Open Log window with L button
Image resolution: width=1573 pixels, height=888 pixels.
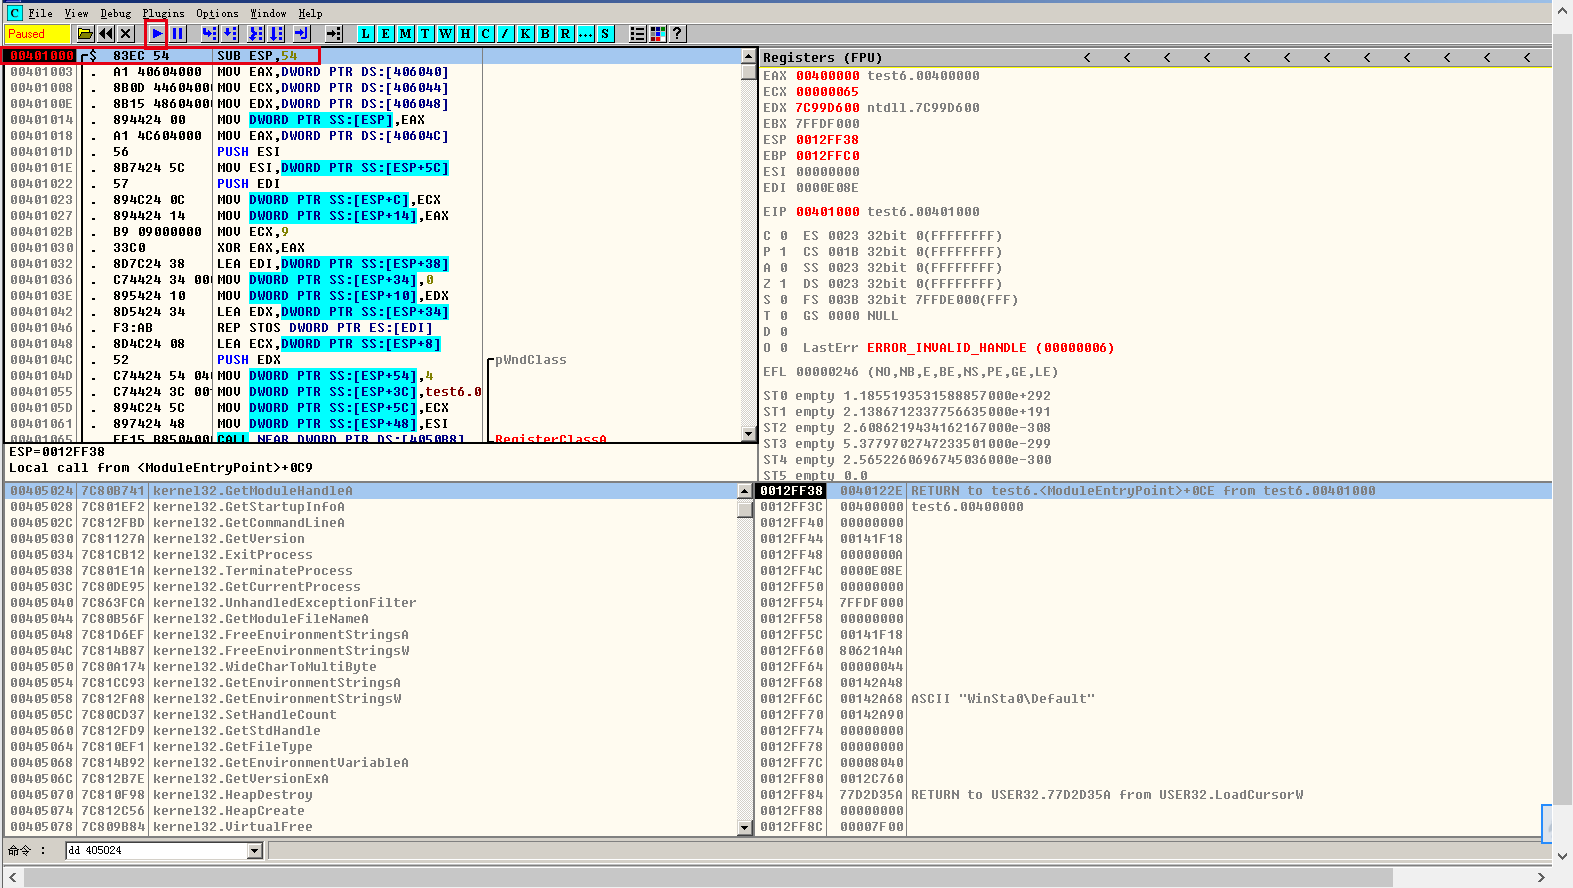[x=366, y=34]
